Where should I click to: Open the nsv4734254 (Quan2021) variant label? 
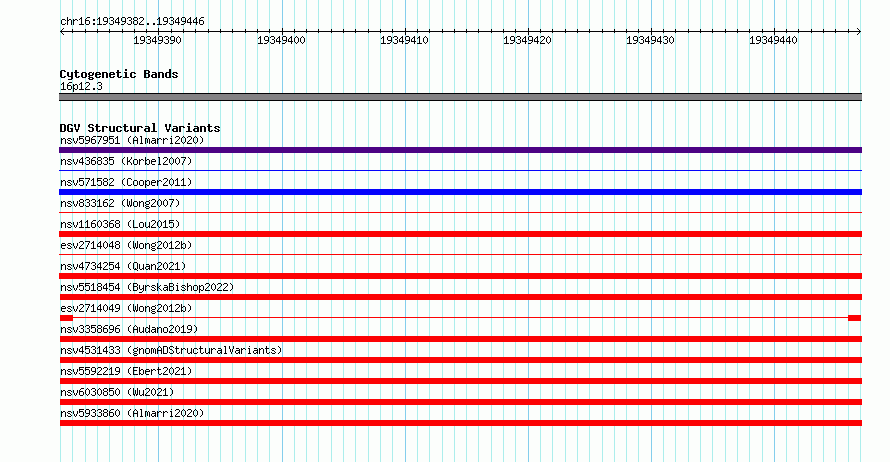[x=123, y=266]
